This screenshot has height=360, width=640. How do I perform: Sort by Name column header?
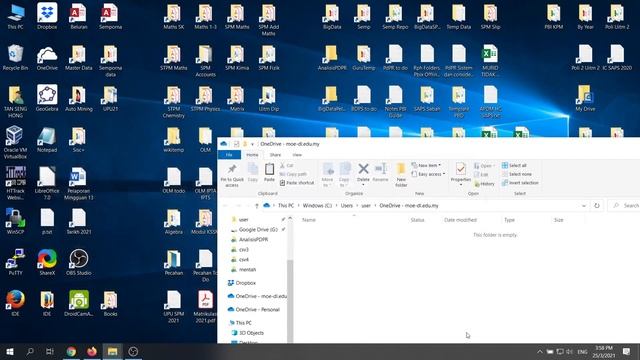click(x=309, y=220)
